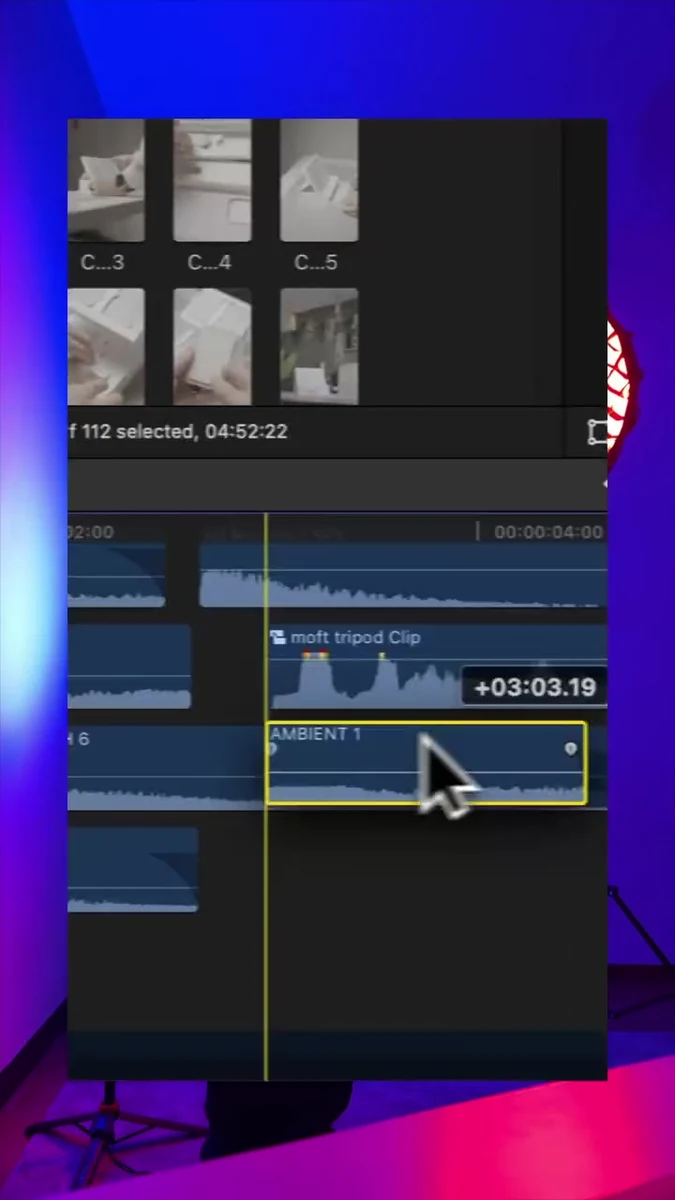The width and height of the screenshot is (675, 1200).
Task: Select the C...5 clip thumbnail
Action: click(x=319, y=180)
